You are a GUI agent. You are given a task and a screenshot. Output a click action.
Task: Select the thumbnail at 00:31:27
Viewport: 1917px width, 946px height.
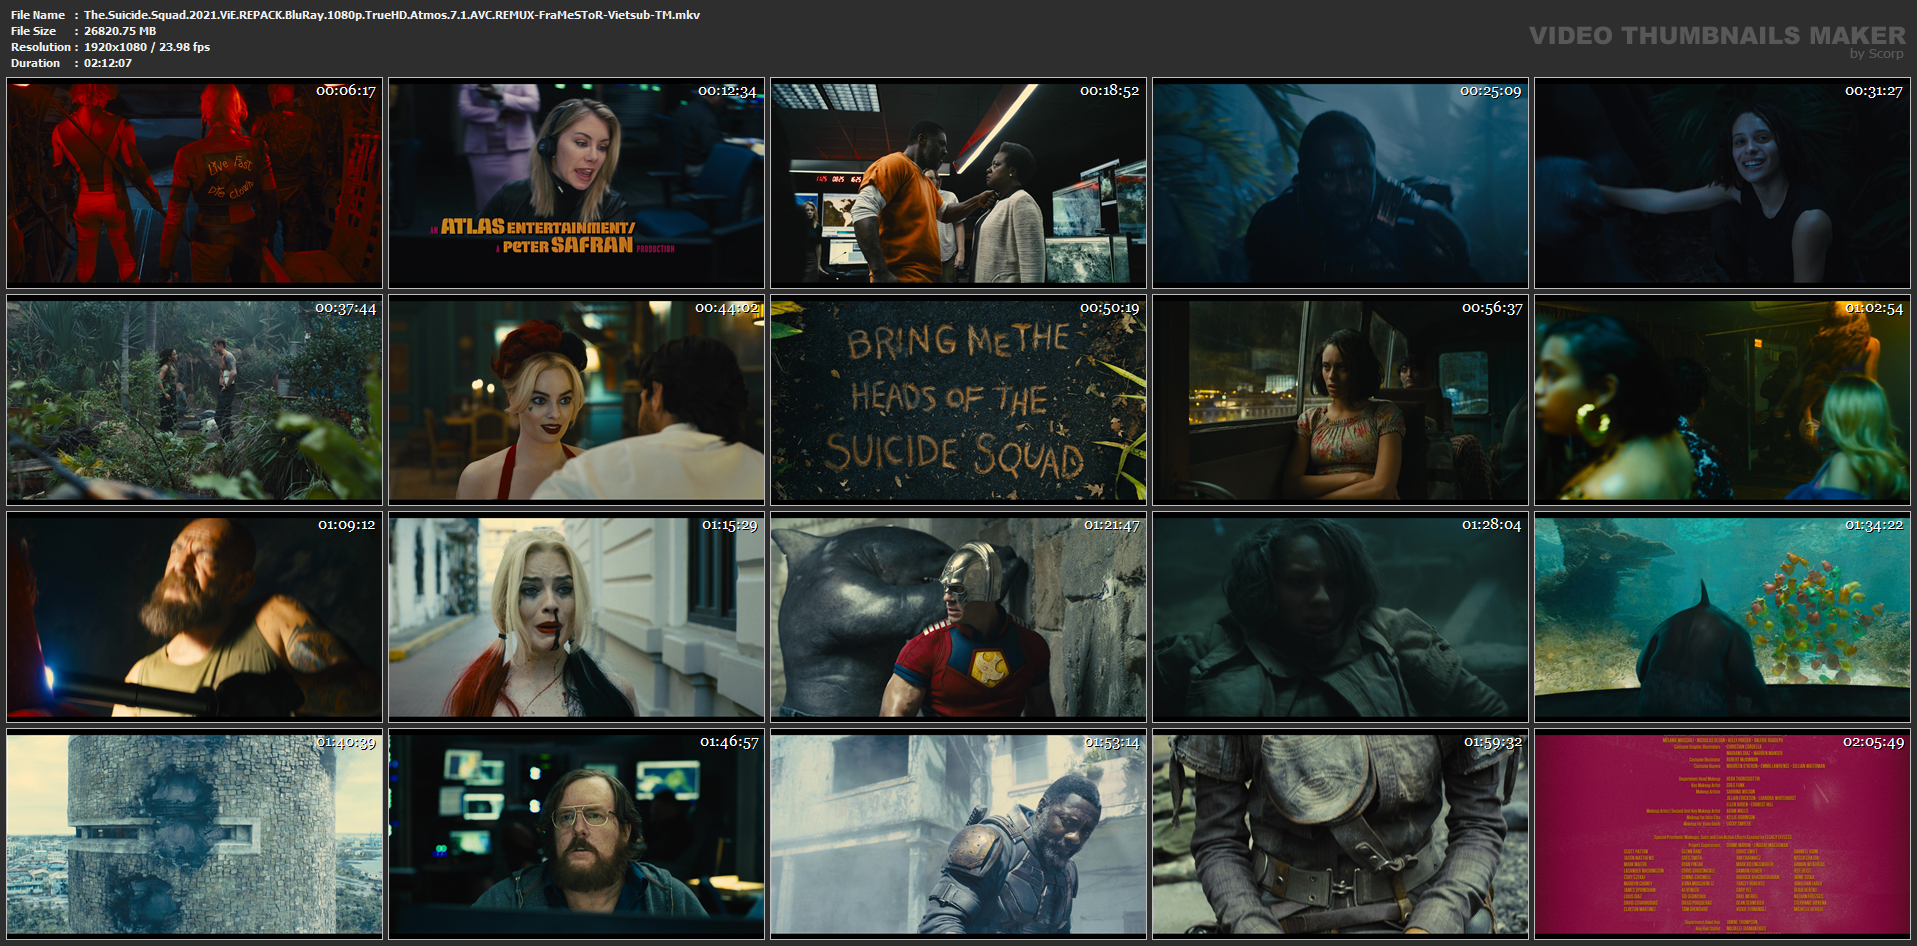click(x=1722, y=183)
